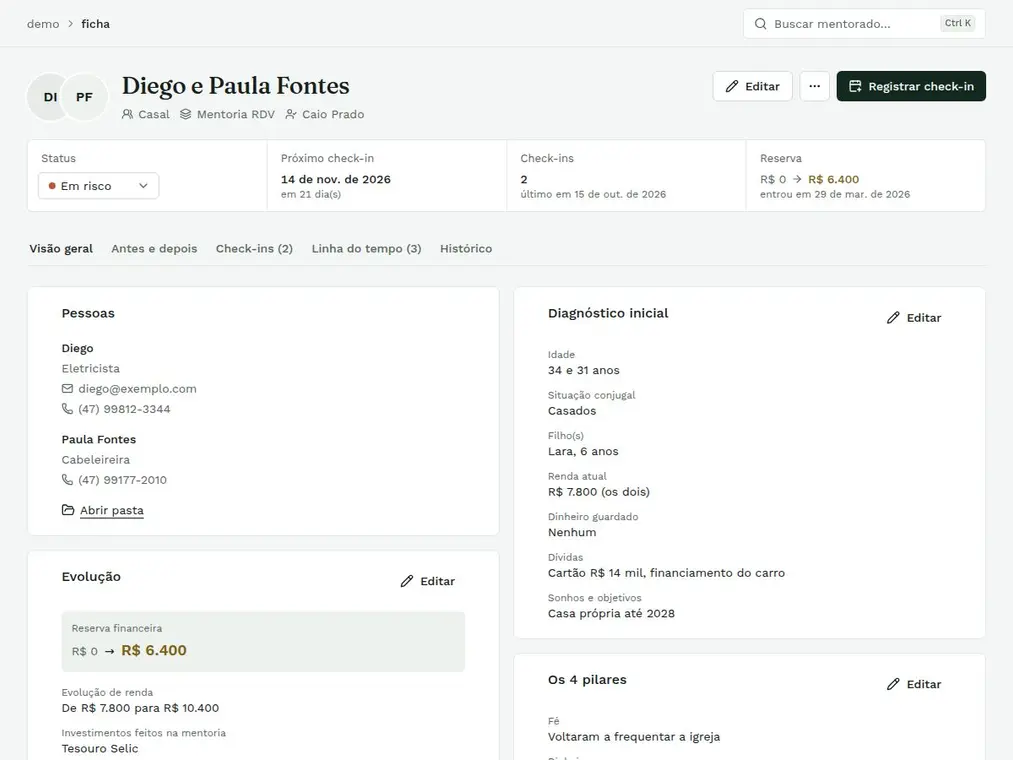Focus the Buscar mentorado search field
The height and width of the screenshot is (760, 1013).
864,24
